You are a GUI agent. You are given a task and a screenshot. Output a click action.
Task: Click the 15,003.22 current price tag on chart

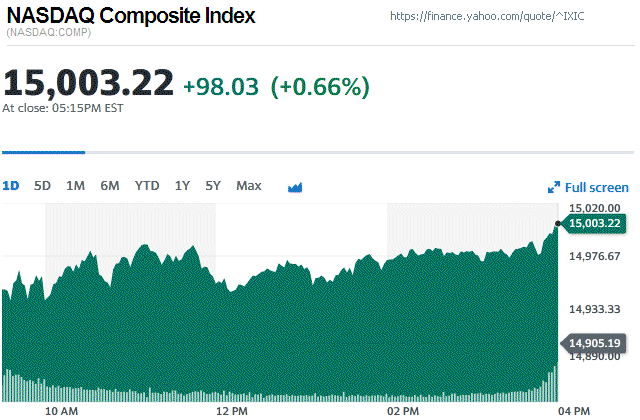click(594, 223)
